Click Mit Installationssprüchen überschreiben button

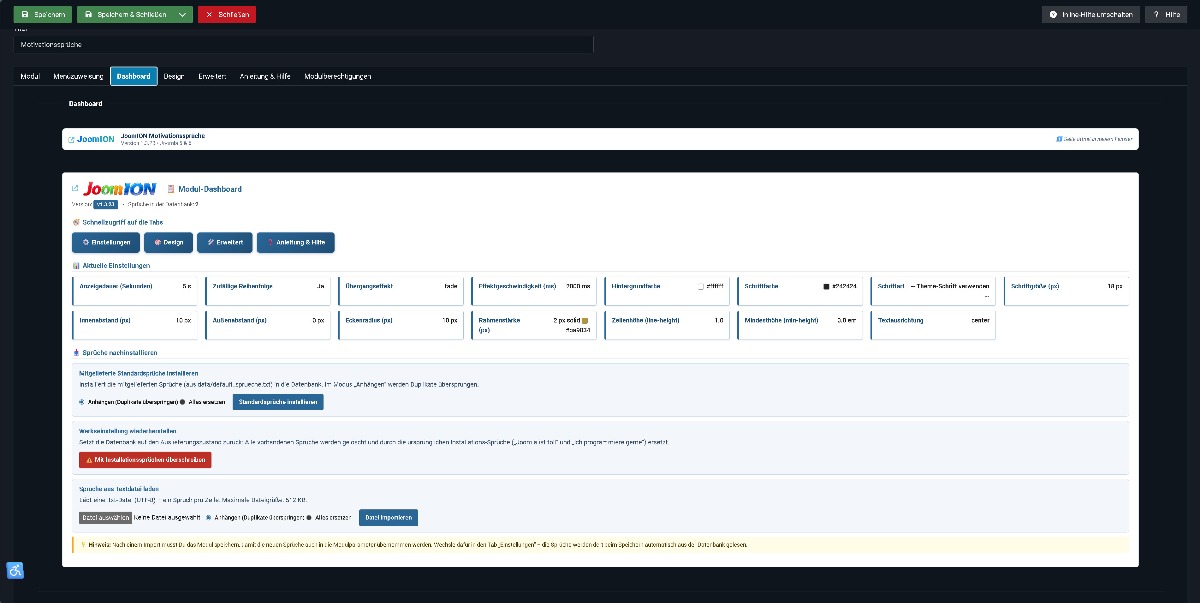coord(145,460)
